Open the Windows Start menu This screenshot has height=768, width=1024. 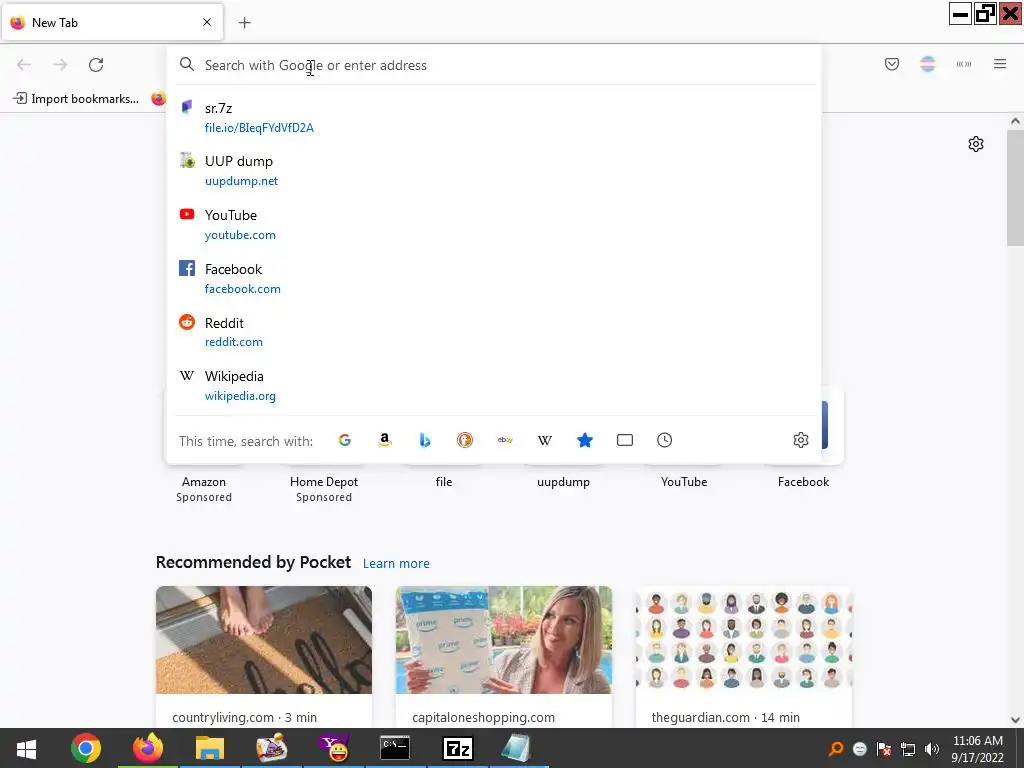[26, 748]
